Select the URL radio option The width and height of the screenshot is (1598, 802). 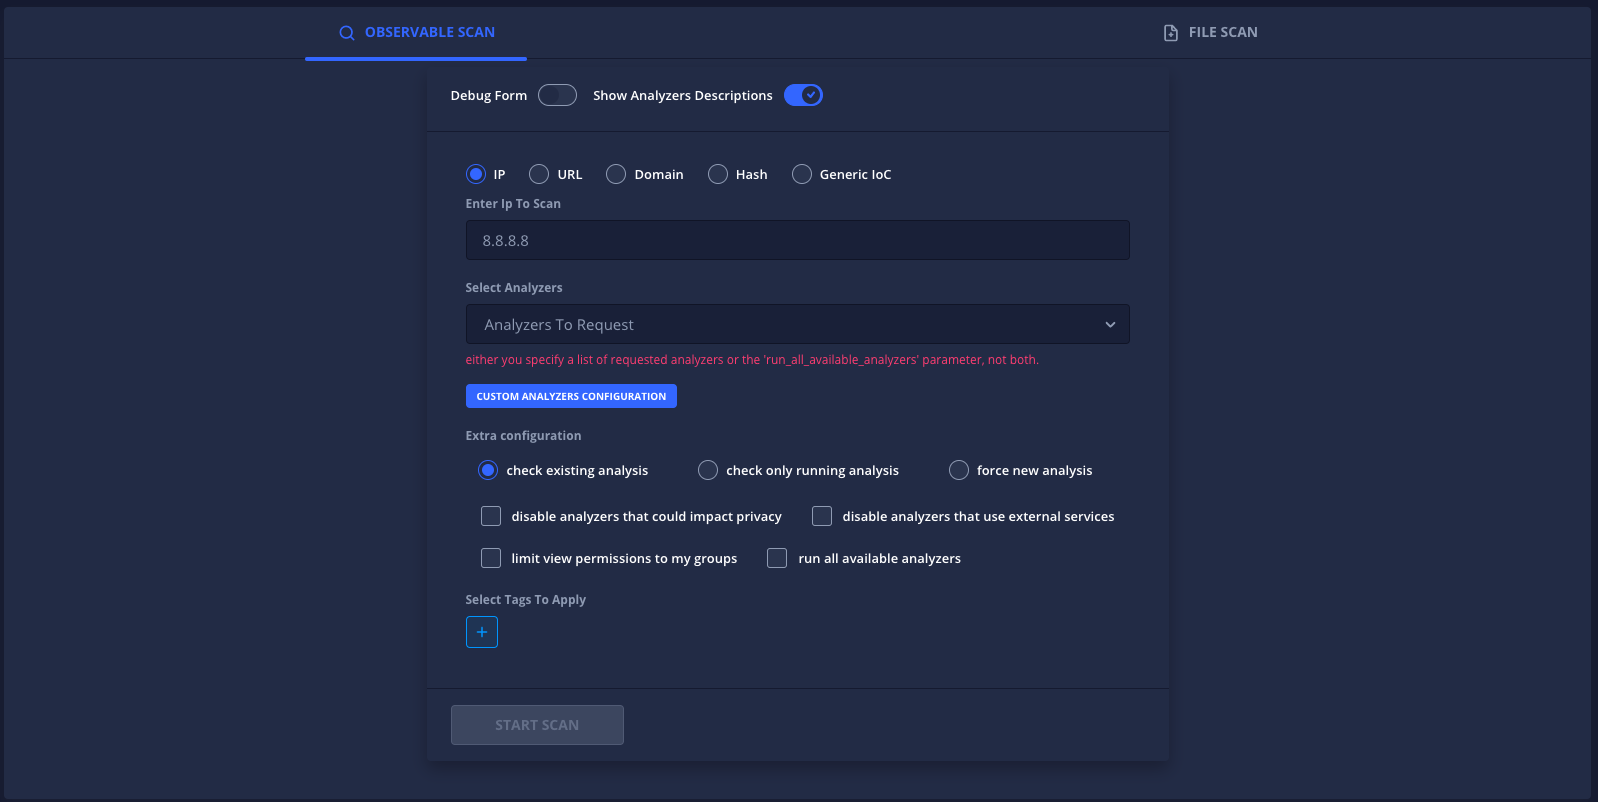(539, 174)
